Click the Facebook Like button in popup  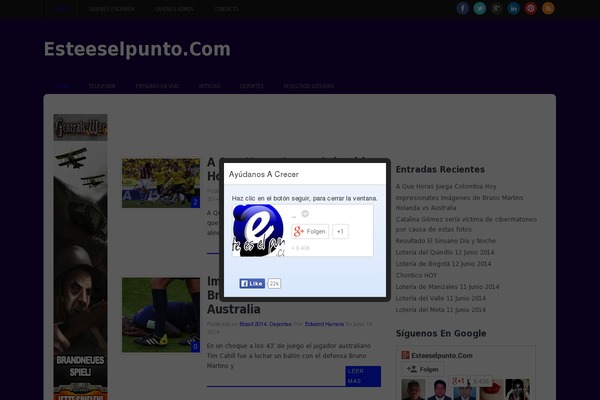pos(252,283)
